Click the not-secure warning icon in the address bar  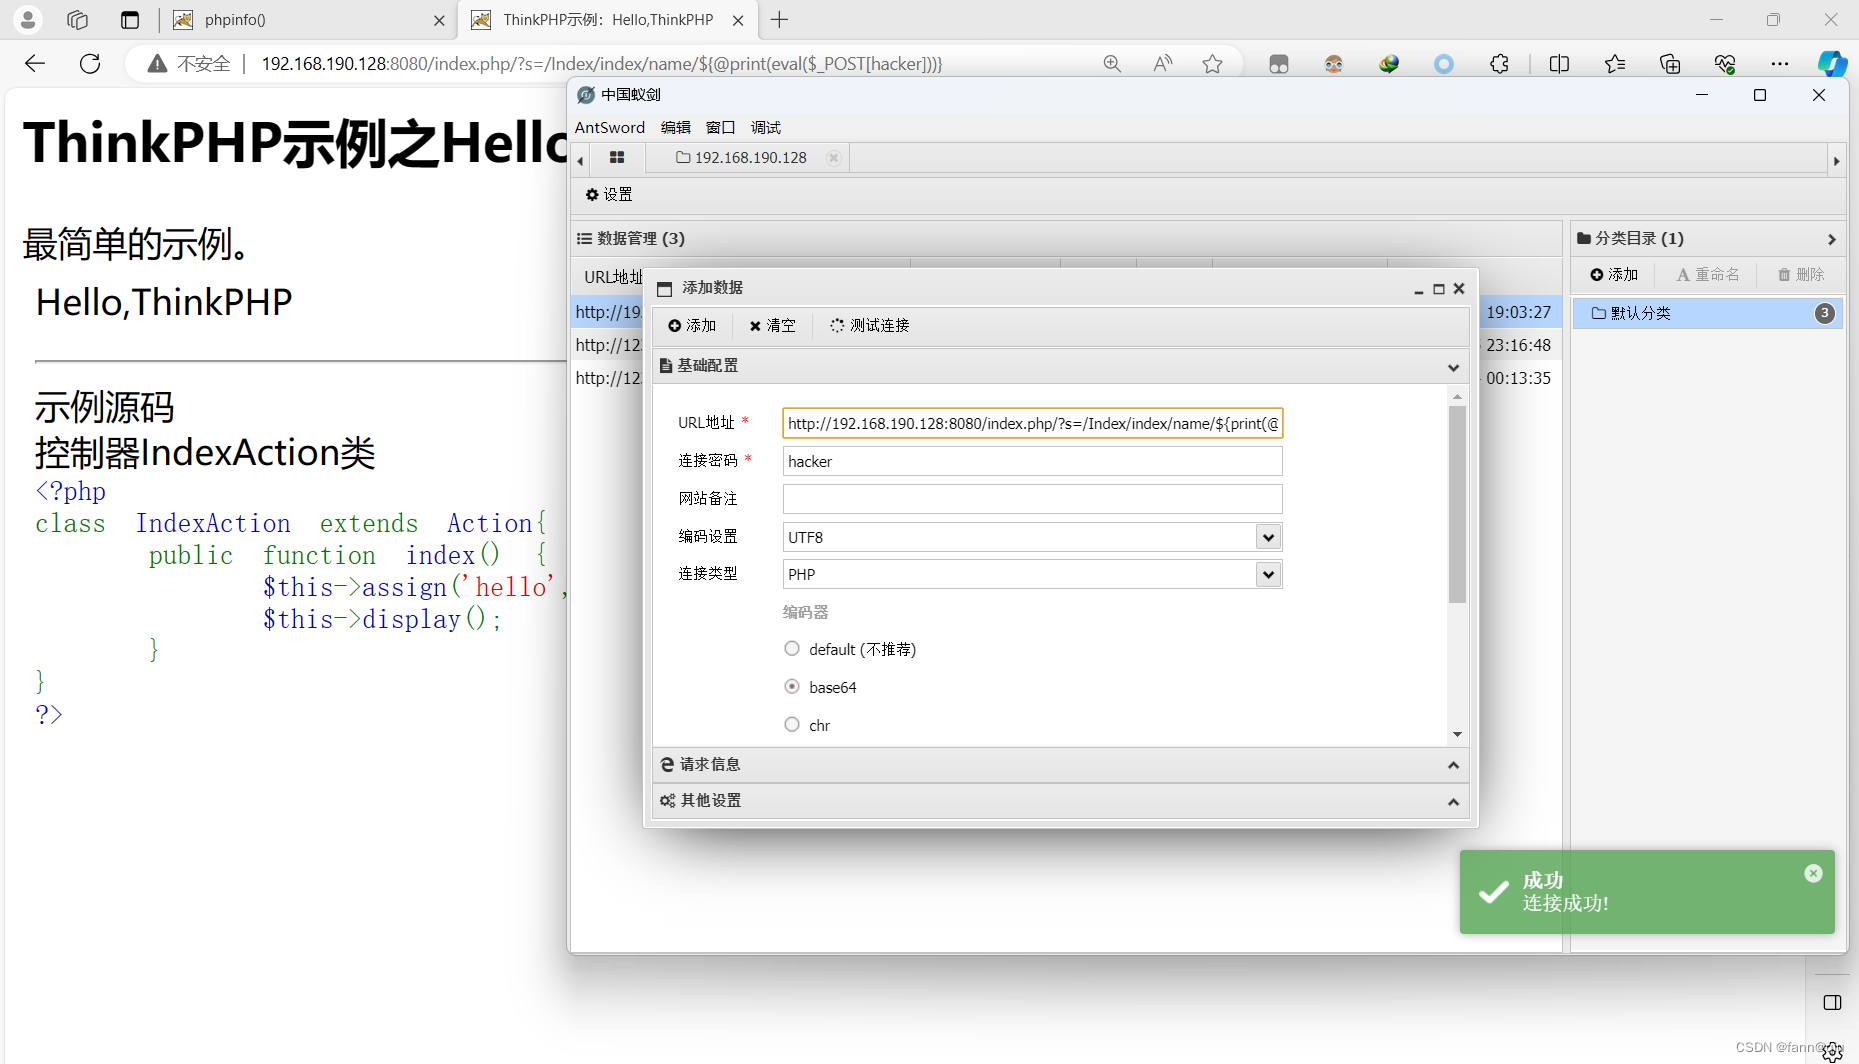point(157,64)
